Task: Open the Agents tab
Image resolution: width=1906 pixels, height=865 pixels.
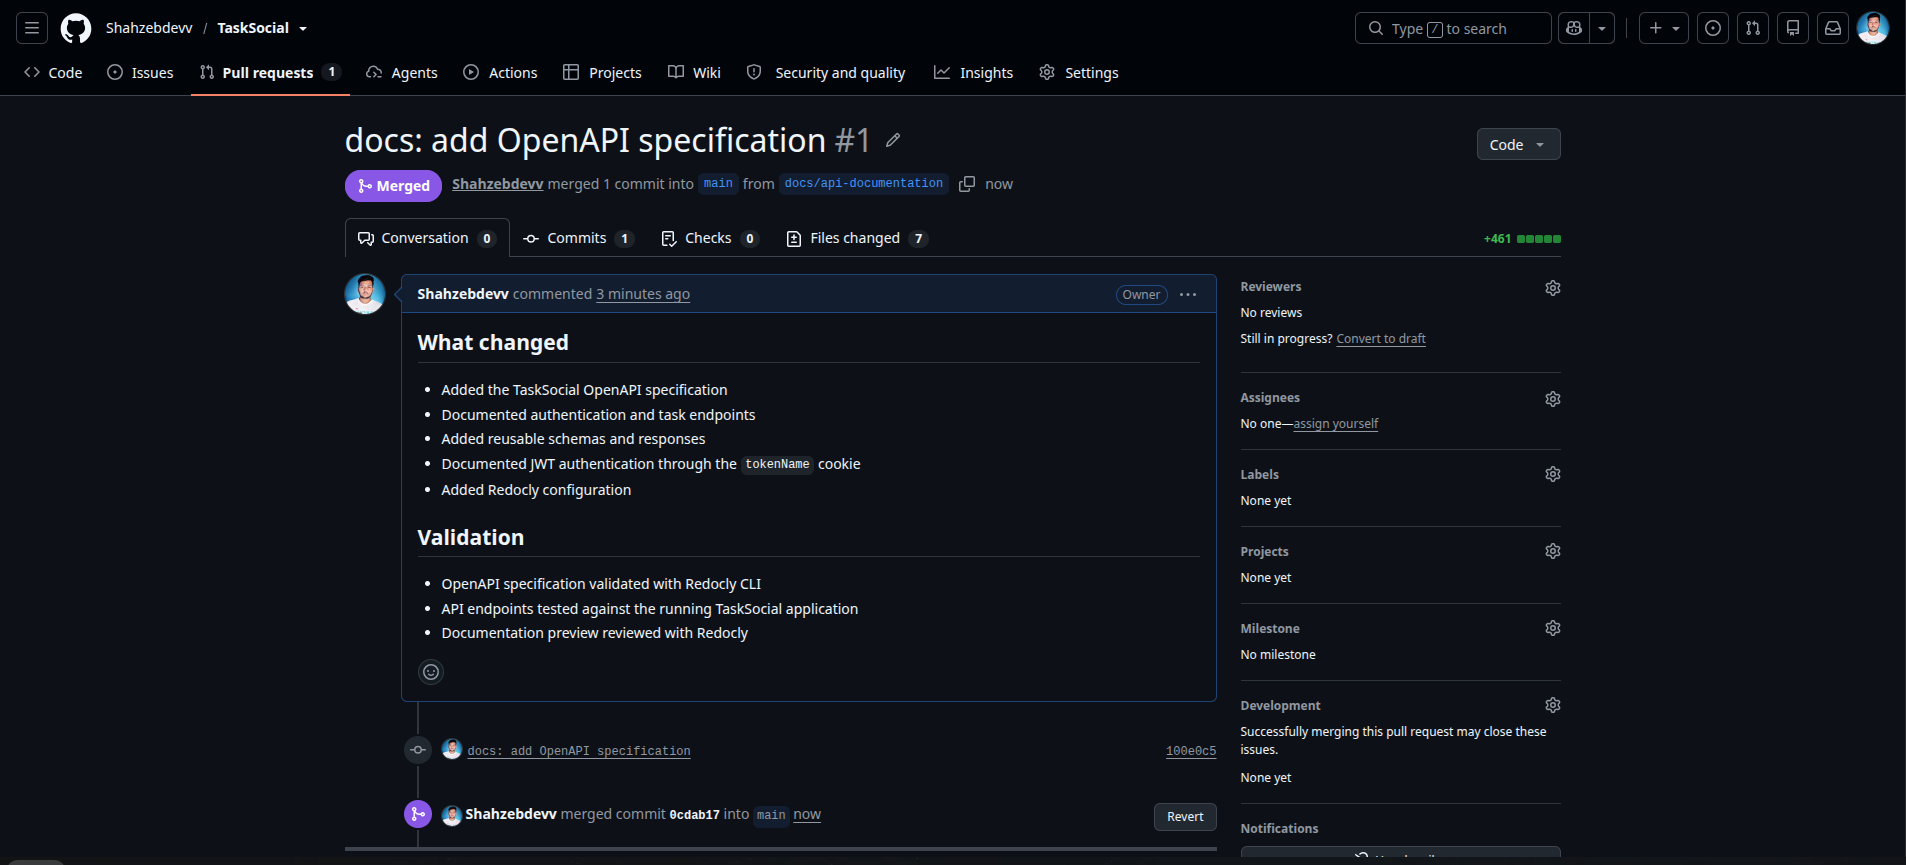Action: (x=402, y=72)
